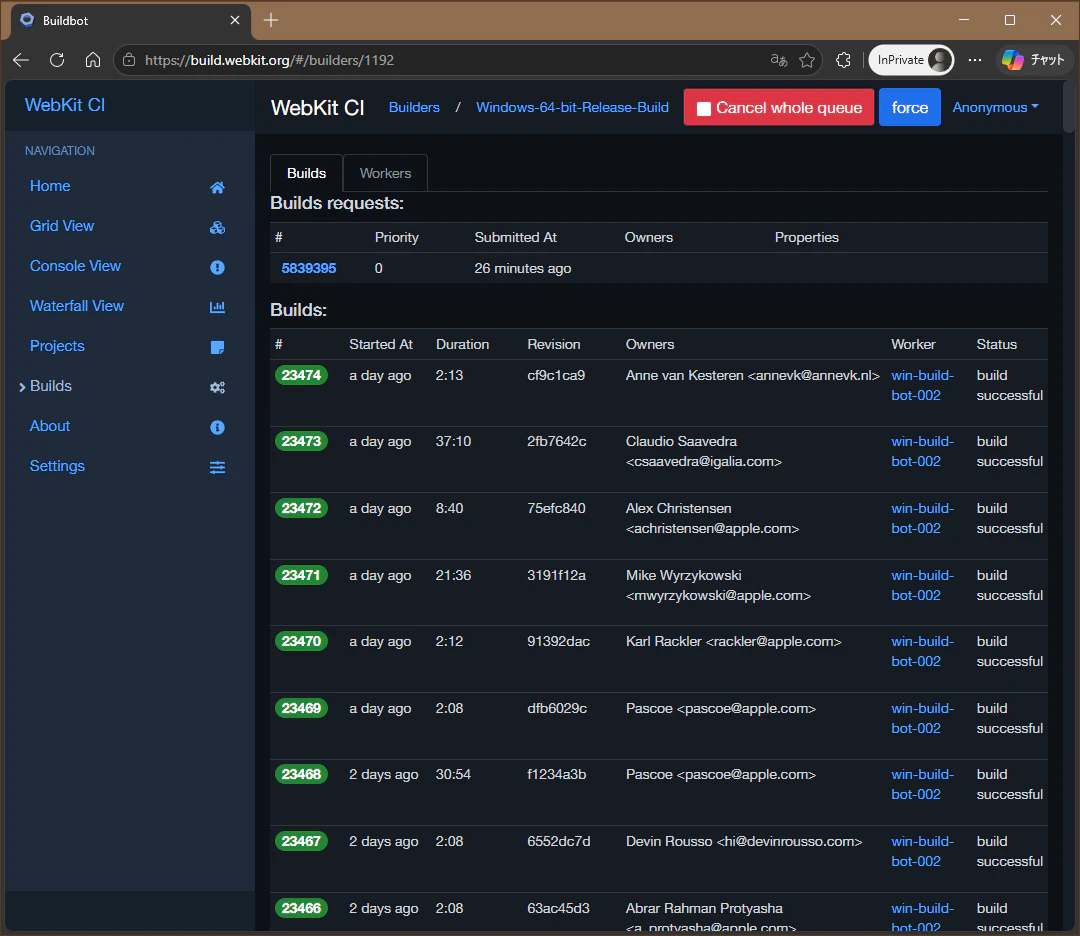Click the Settings sliders icon
This screenshot has width=1080, height=936.
coord(217,468)
